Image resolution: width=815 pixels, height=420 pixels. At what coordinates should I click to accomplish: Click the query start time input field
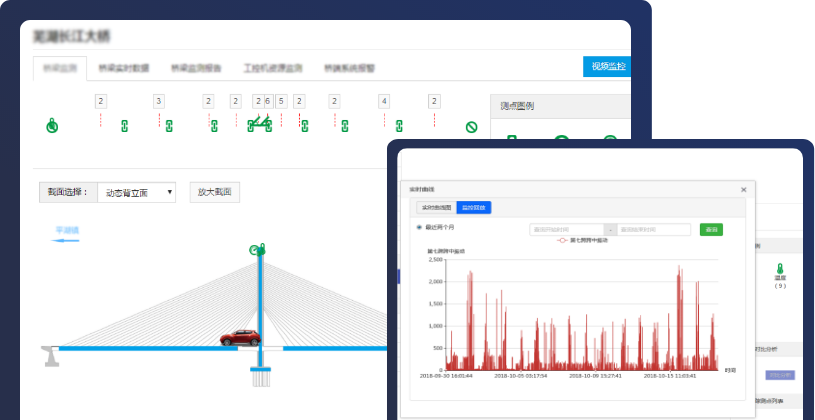coord(566,229)
